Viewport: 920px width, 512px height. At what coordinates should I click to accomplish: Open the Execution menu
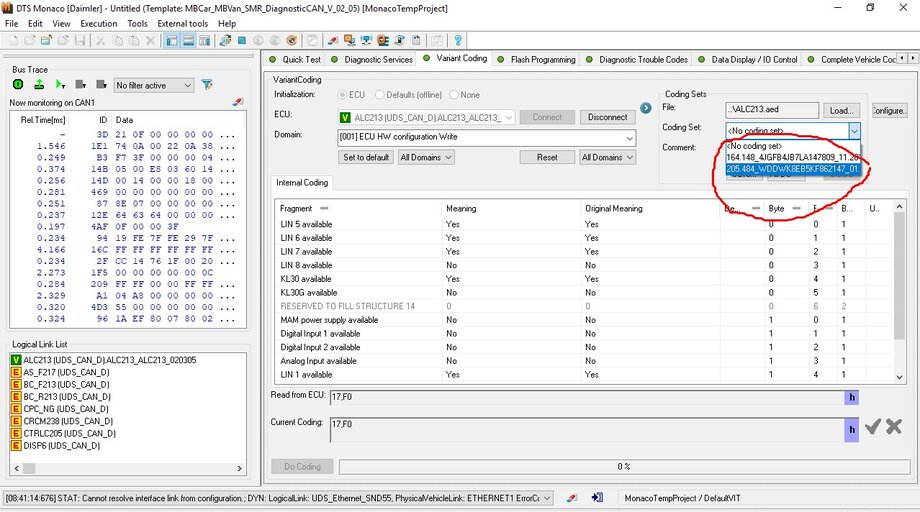[99, 23]
